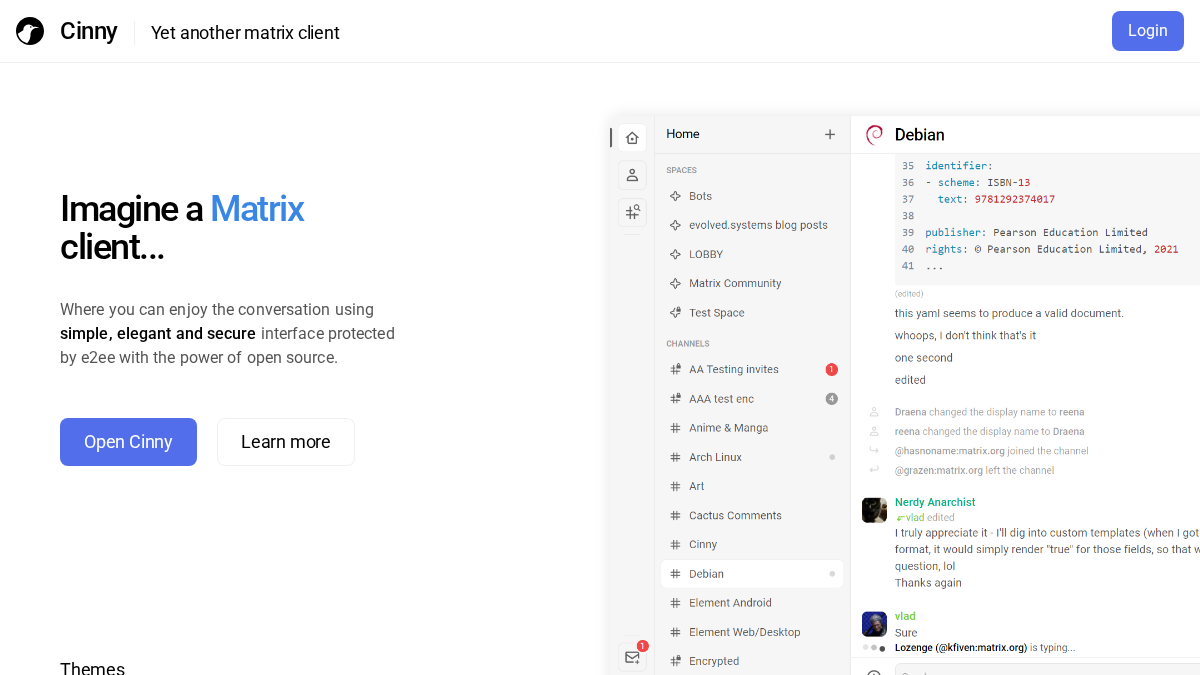Viewport: 1200px width, 675px height.
Task: Select the Debian channel row
Action: [752, 574]
